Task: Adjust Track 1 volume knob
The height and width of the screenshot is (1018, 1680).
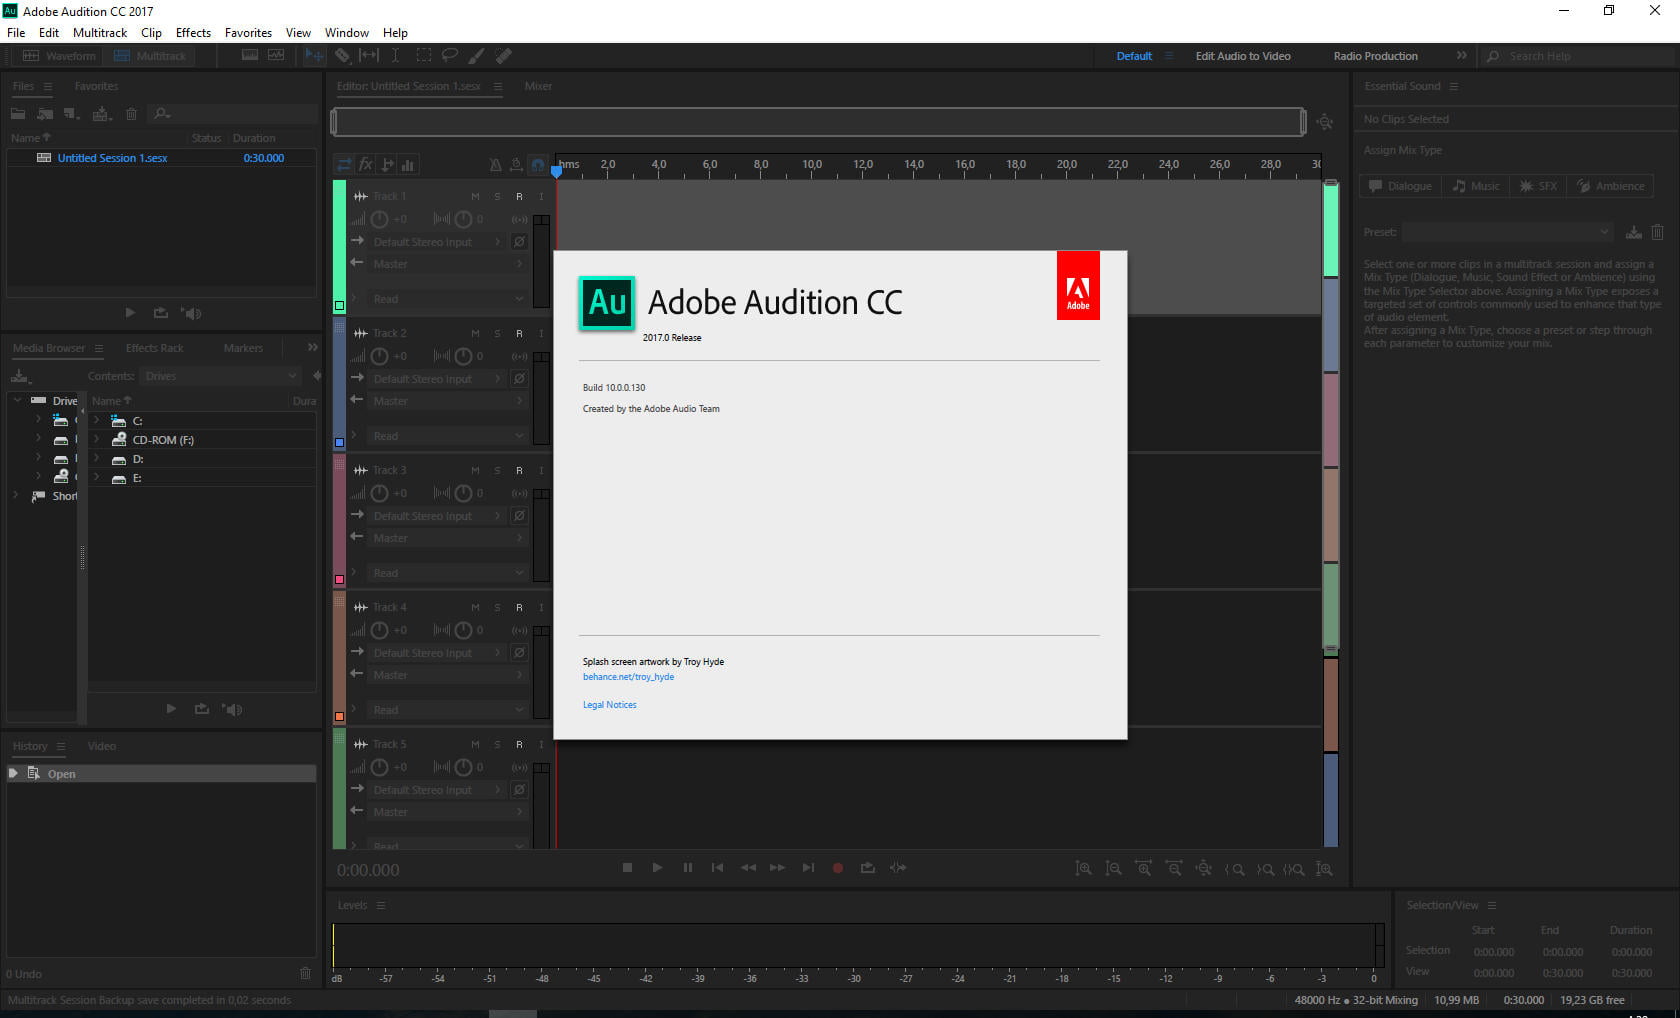Action: [380, 219]
